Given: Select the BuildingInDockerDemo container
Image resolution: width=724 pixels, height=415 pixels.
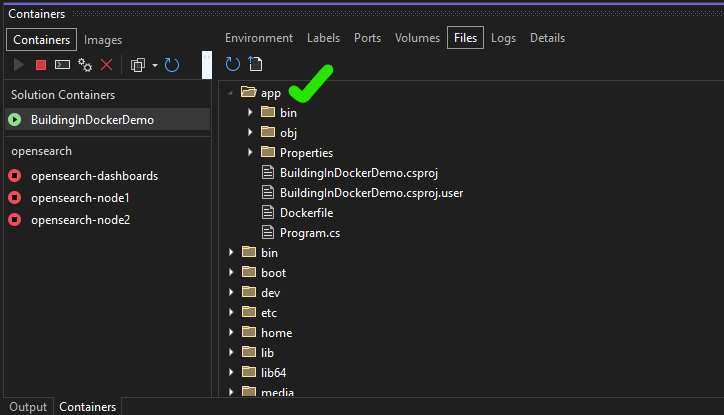Looking at the screenshot, I should point(108,120).
